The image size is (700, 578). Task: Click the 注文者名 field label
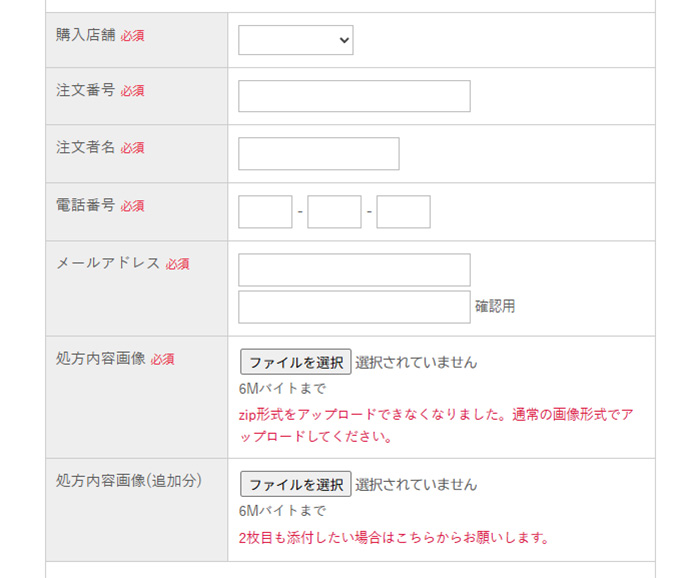[x=86, y=147]
